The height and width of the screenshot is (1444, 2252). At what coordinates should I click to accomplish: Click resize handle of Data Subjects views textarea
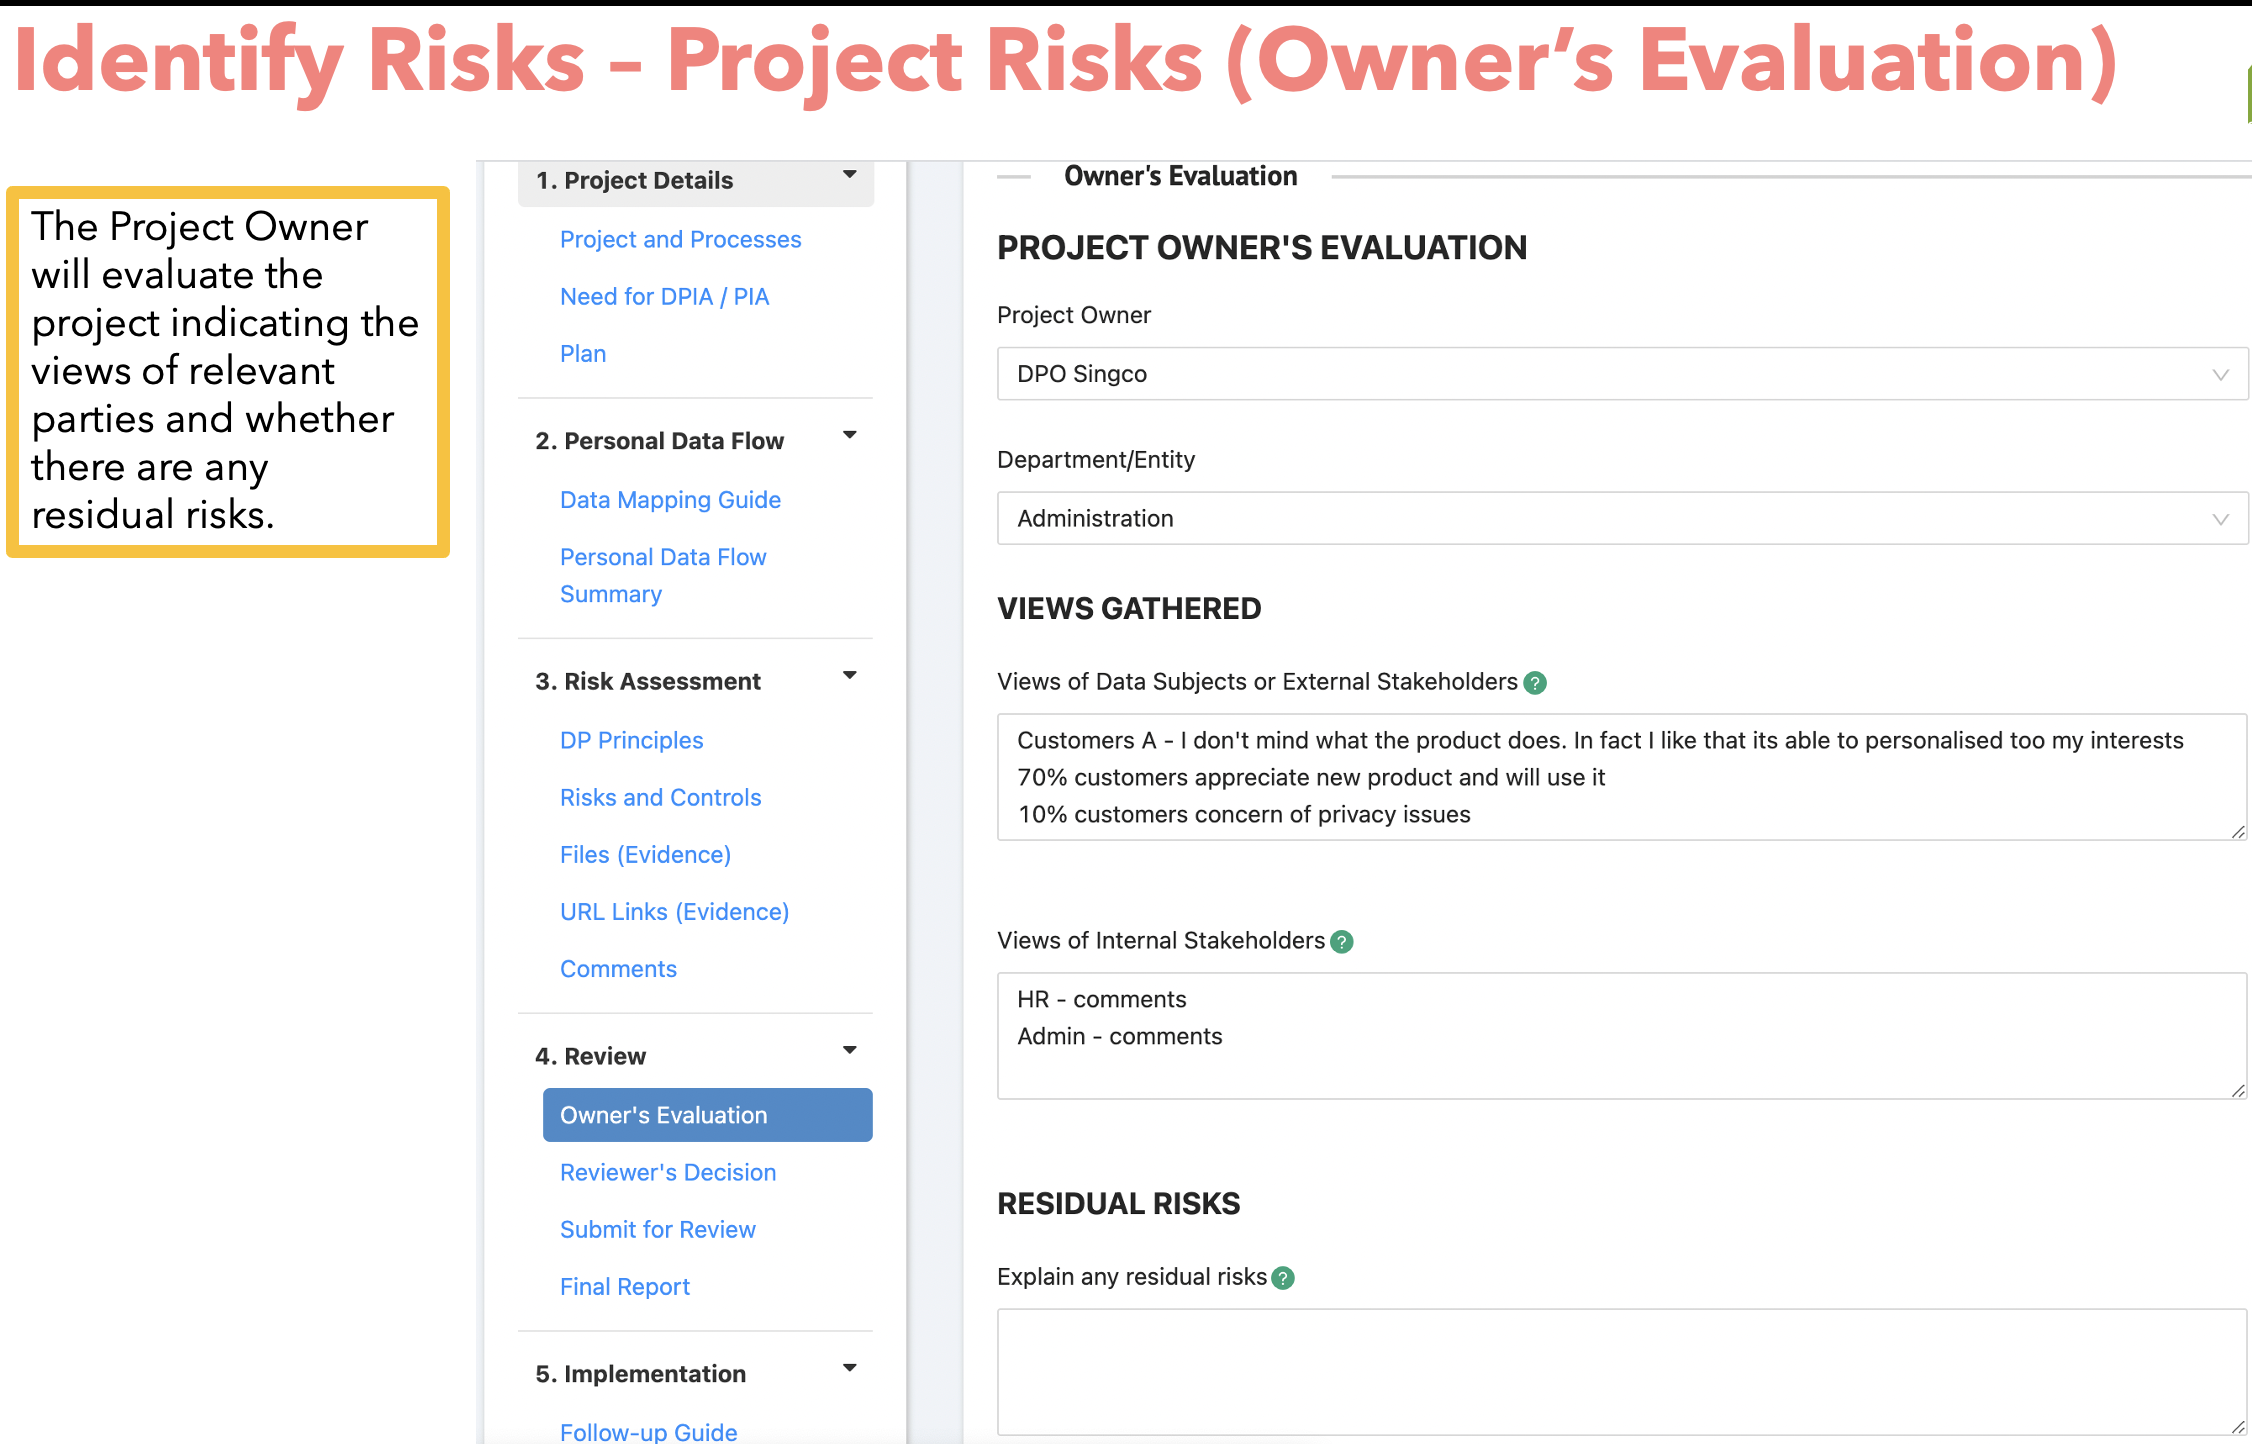click(2238, 832)
